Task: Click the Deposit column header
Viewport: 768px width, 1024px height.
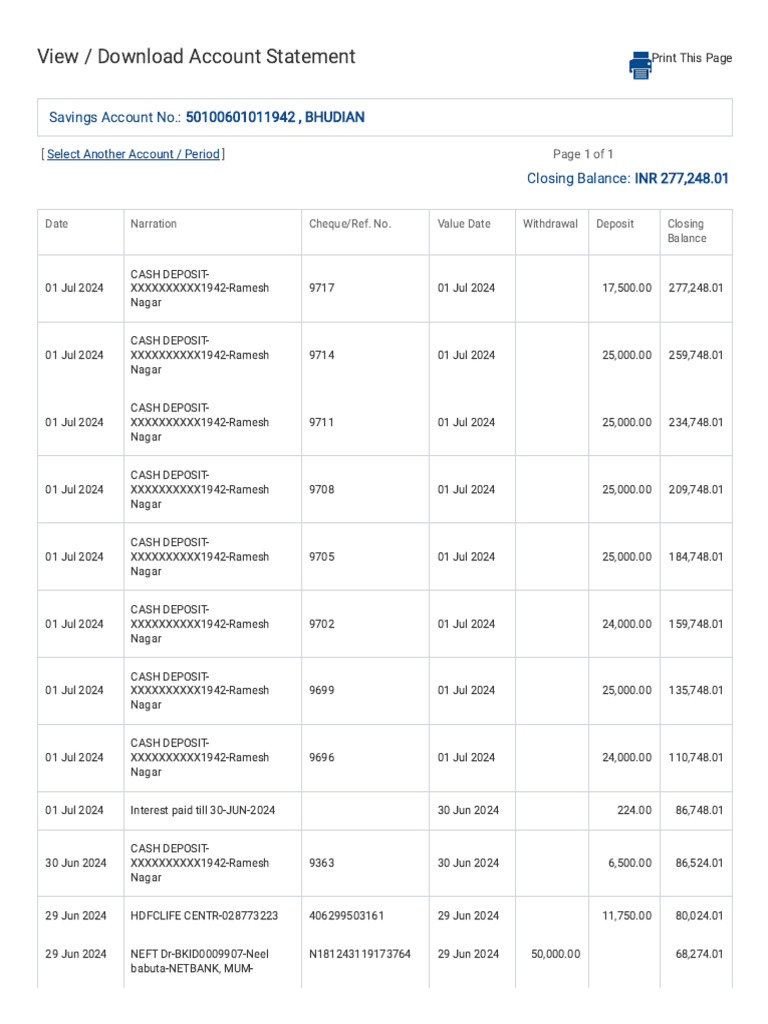Action: [615, 224]
